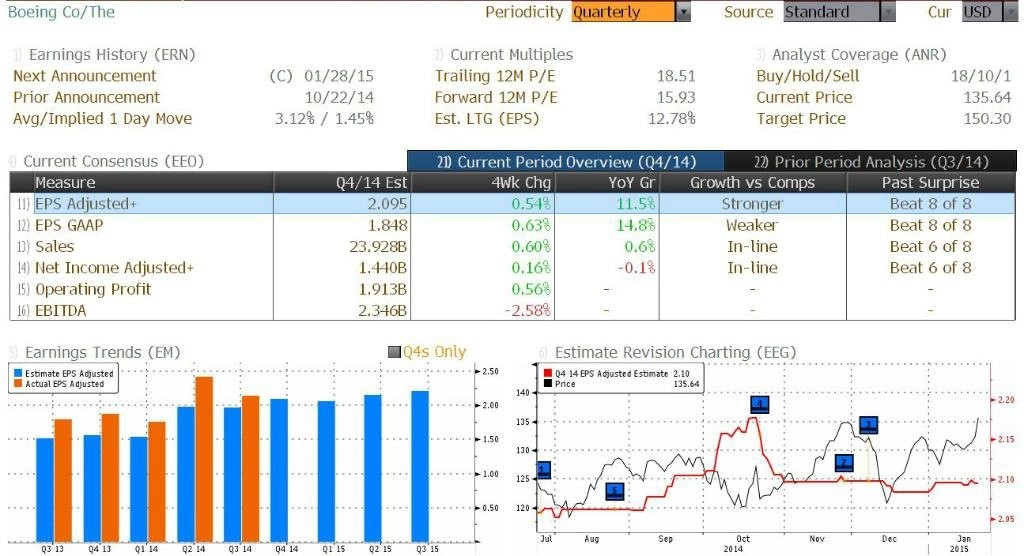Click the black Price legend swatch
Viewport: 1024px width, 556px height.
click(547, 384)
